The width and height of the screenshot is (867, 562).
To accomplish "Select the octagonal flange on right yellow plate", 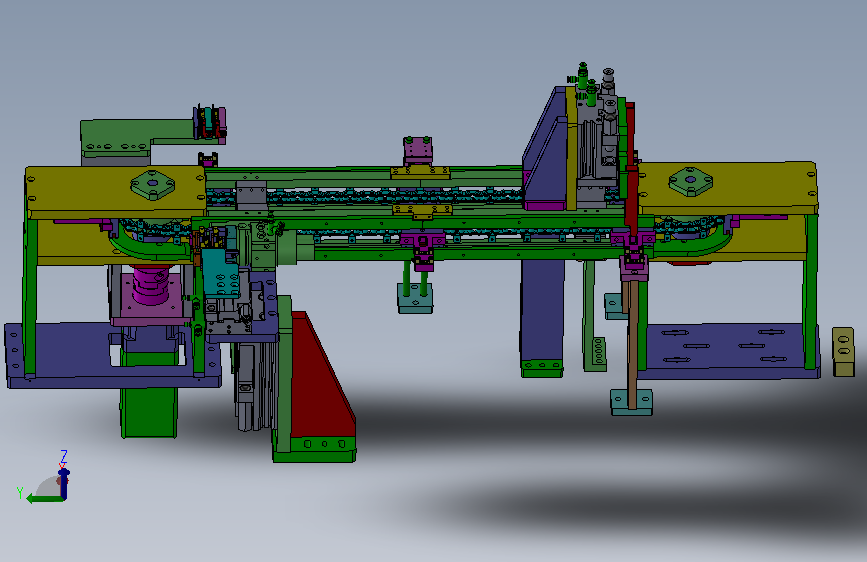I will 690,181.
